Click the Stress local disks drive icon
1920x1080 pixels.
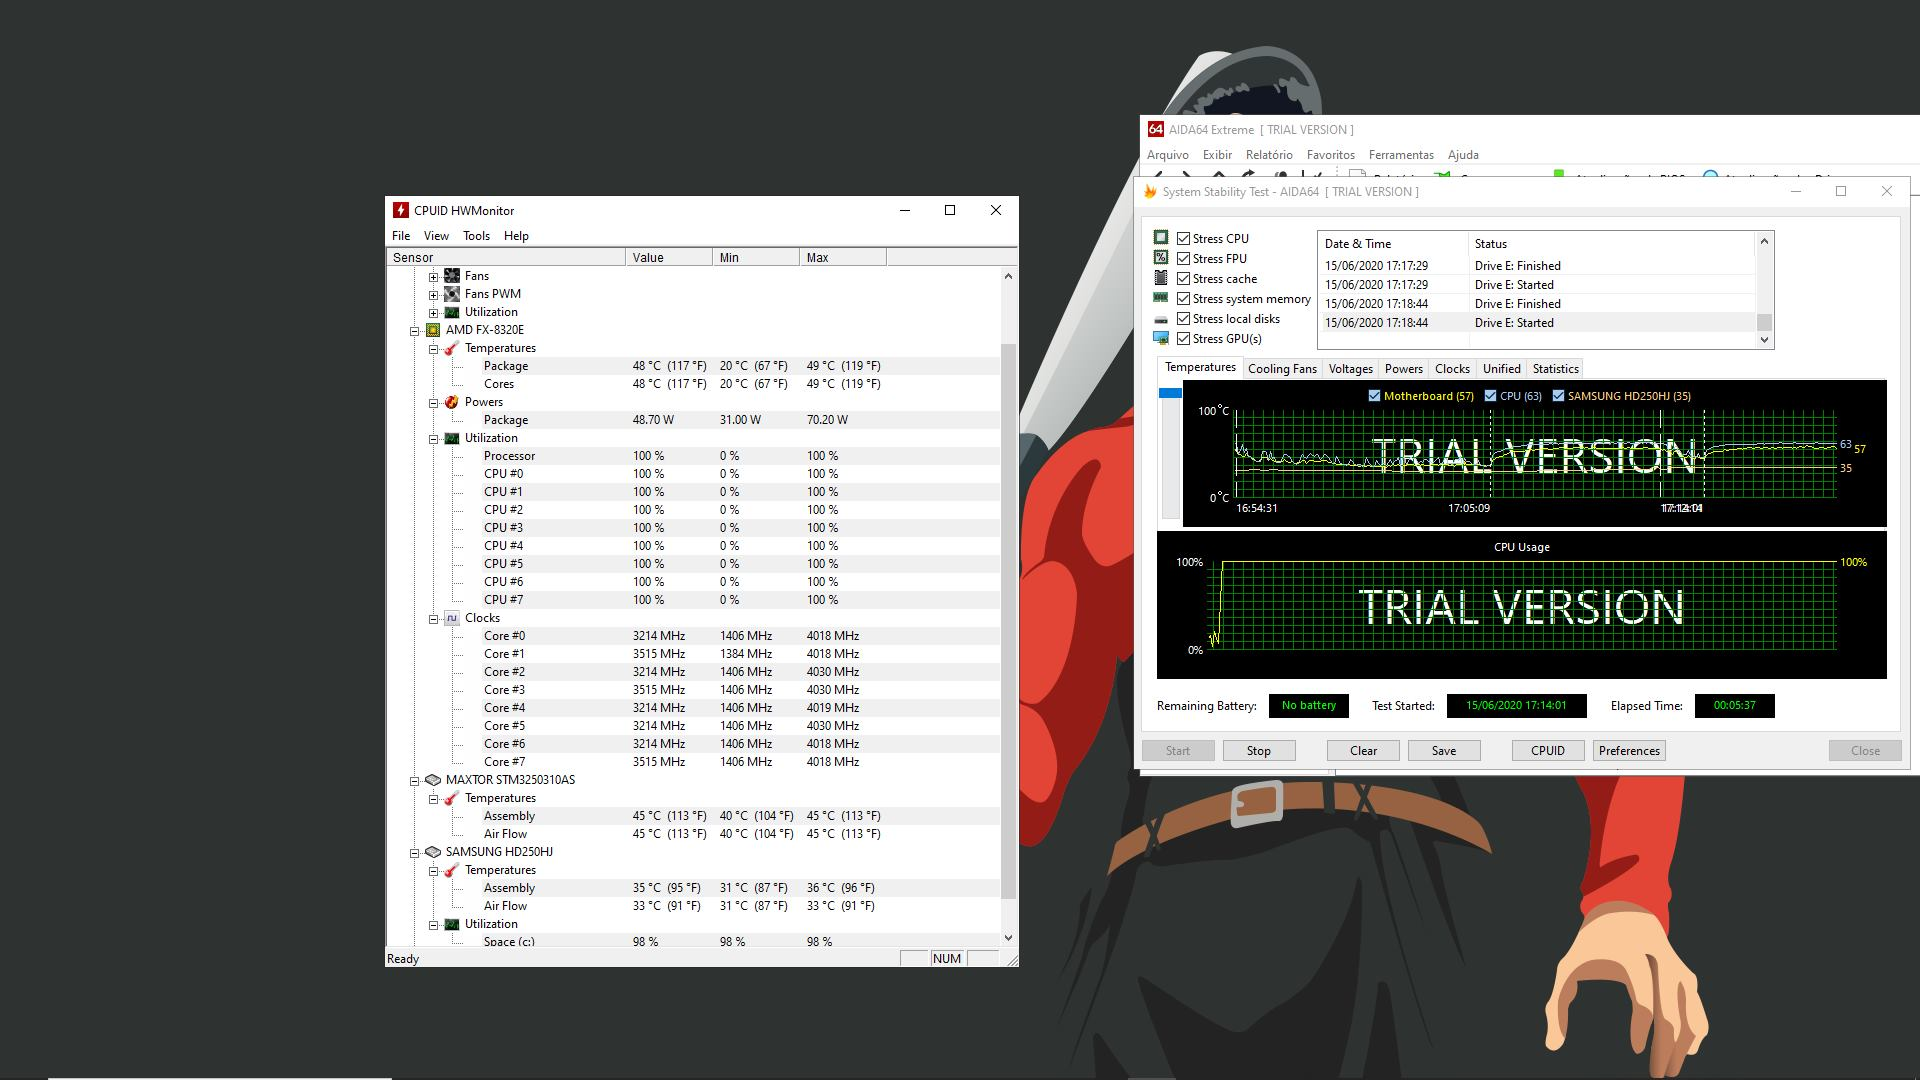point(1161,319)
